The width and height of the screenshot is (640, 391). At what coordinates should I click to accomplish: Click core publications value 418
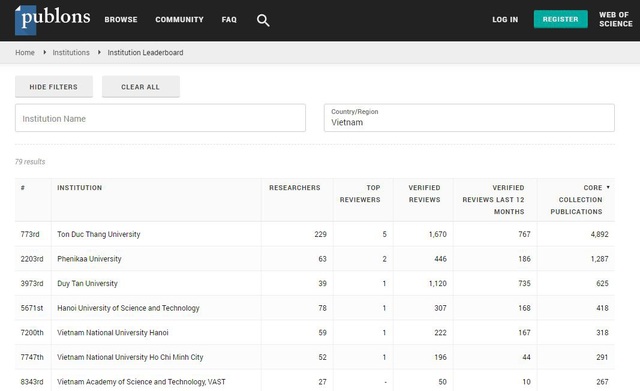point(602,308)
